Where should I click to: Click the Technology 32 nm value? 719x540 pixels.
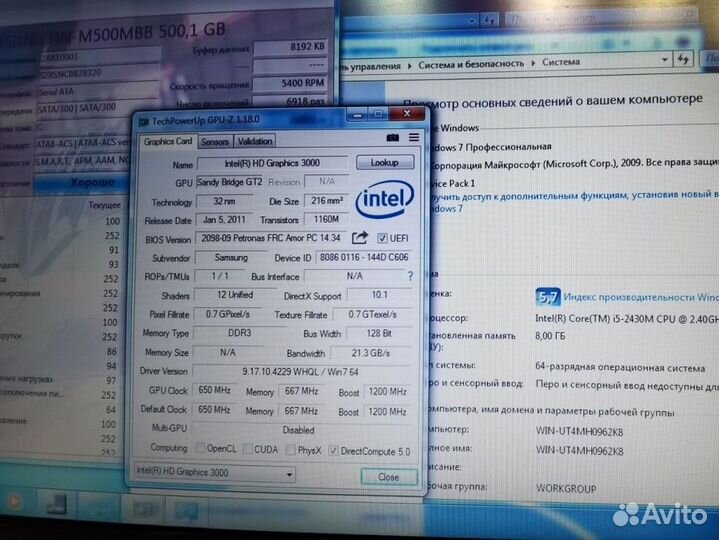coord(224,201)
